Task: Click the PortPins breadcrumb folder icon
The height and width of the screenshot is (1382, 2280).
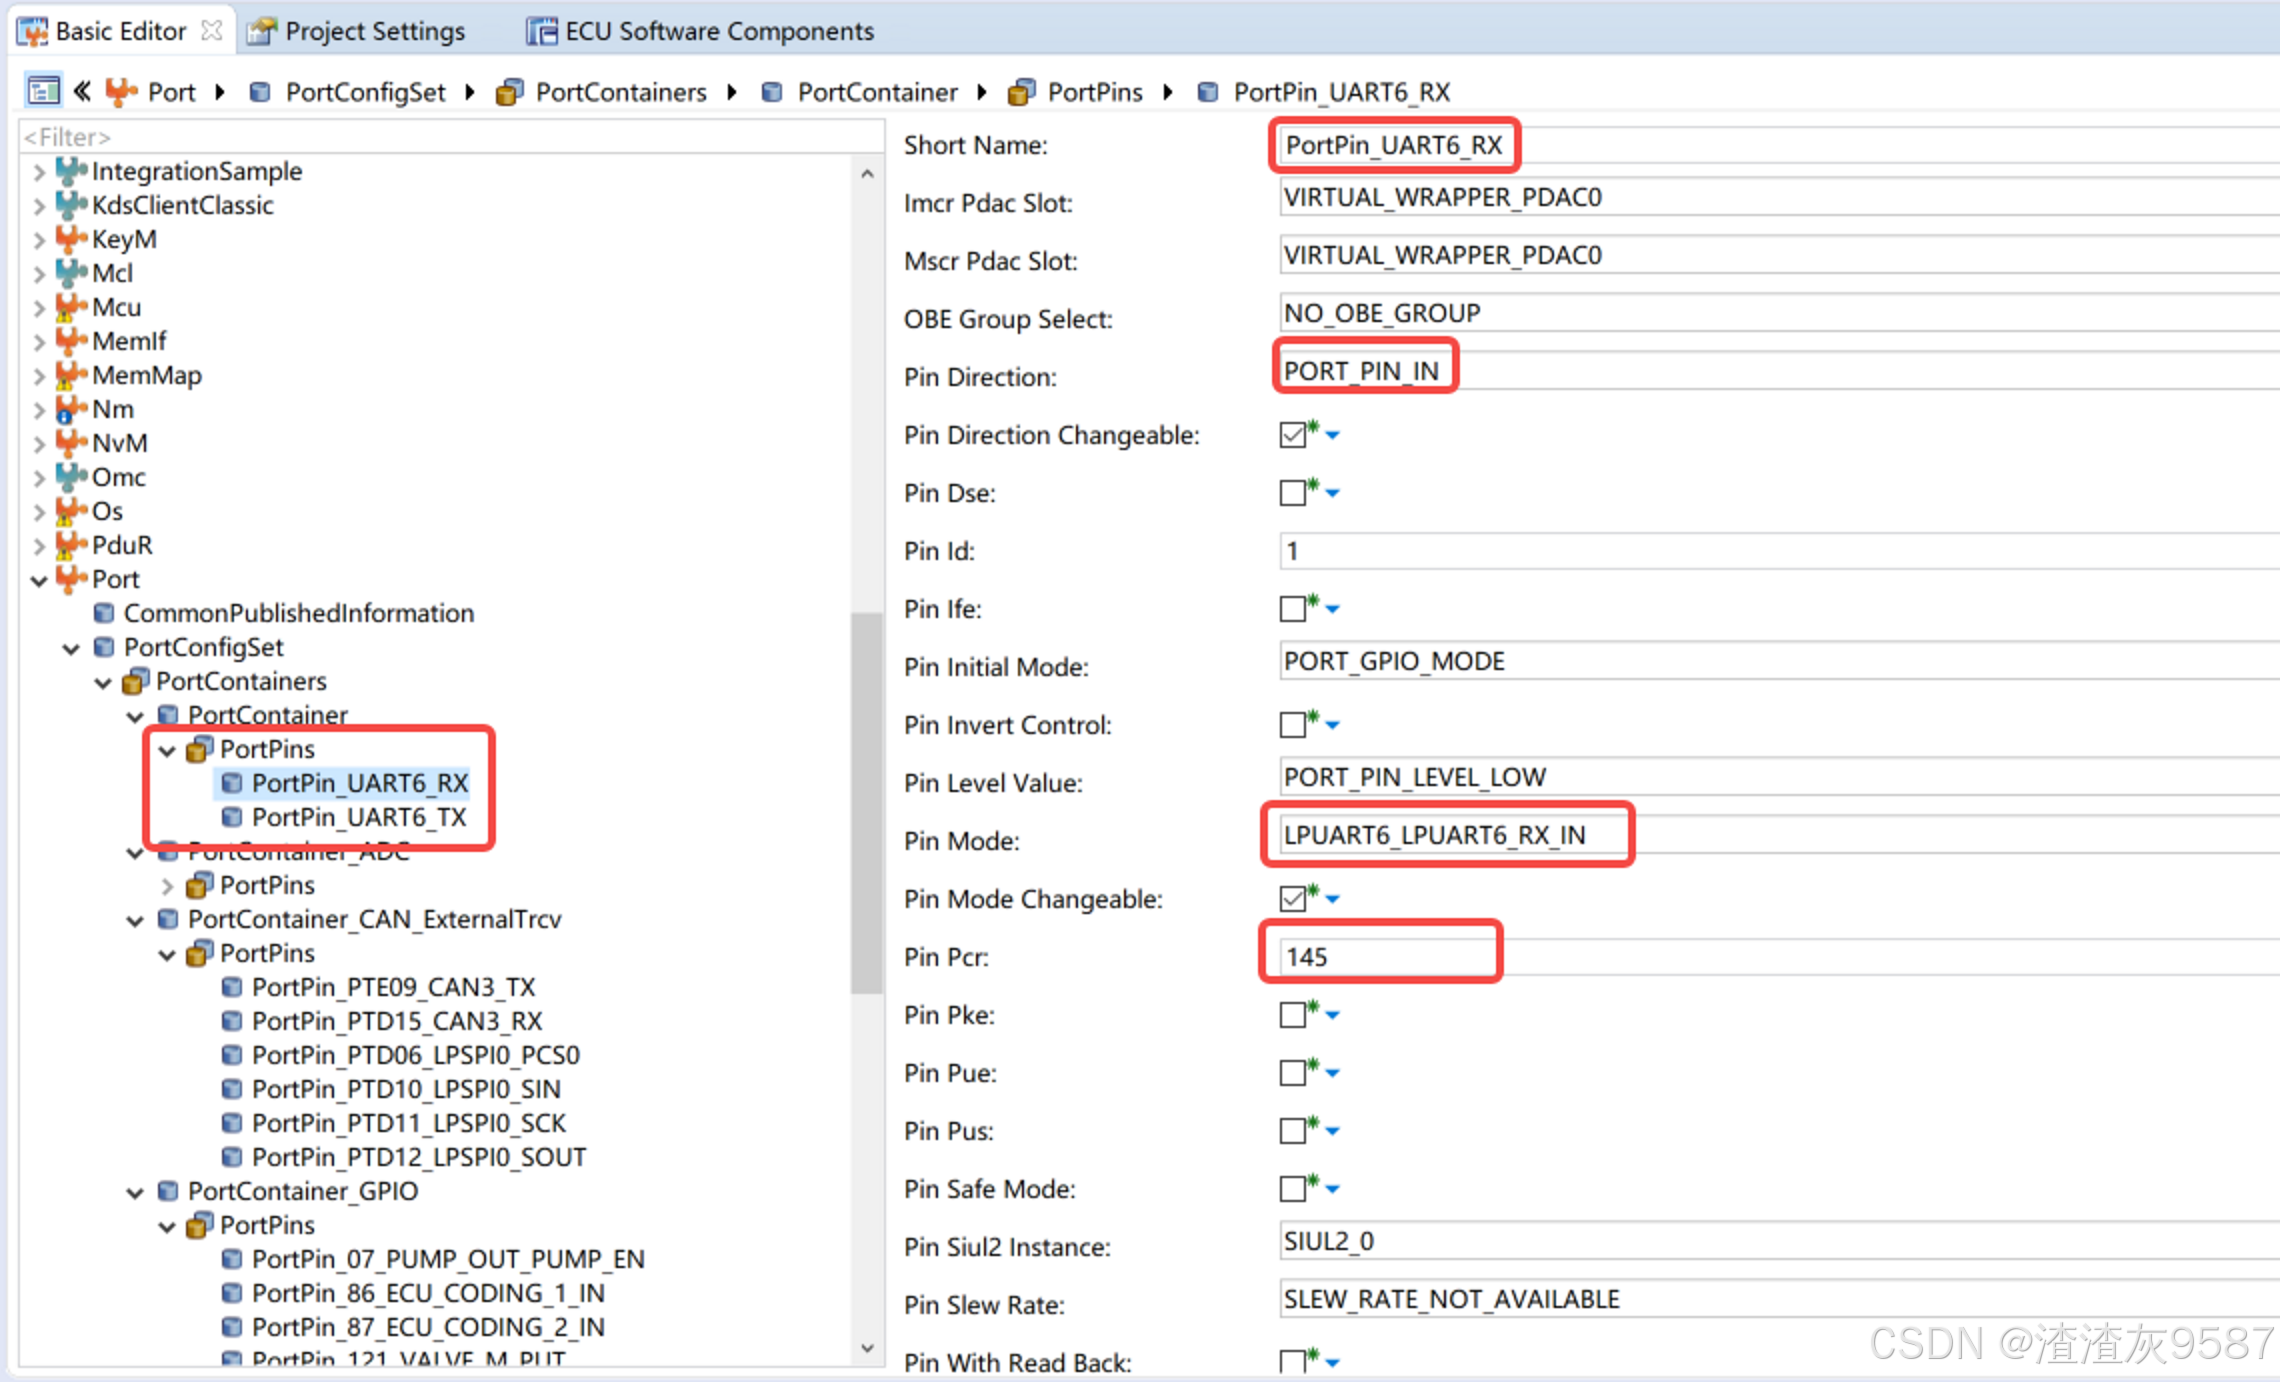Action: click(1021, 92)
